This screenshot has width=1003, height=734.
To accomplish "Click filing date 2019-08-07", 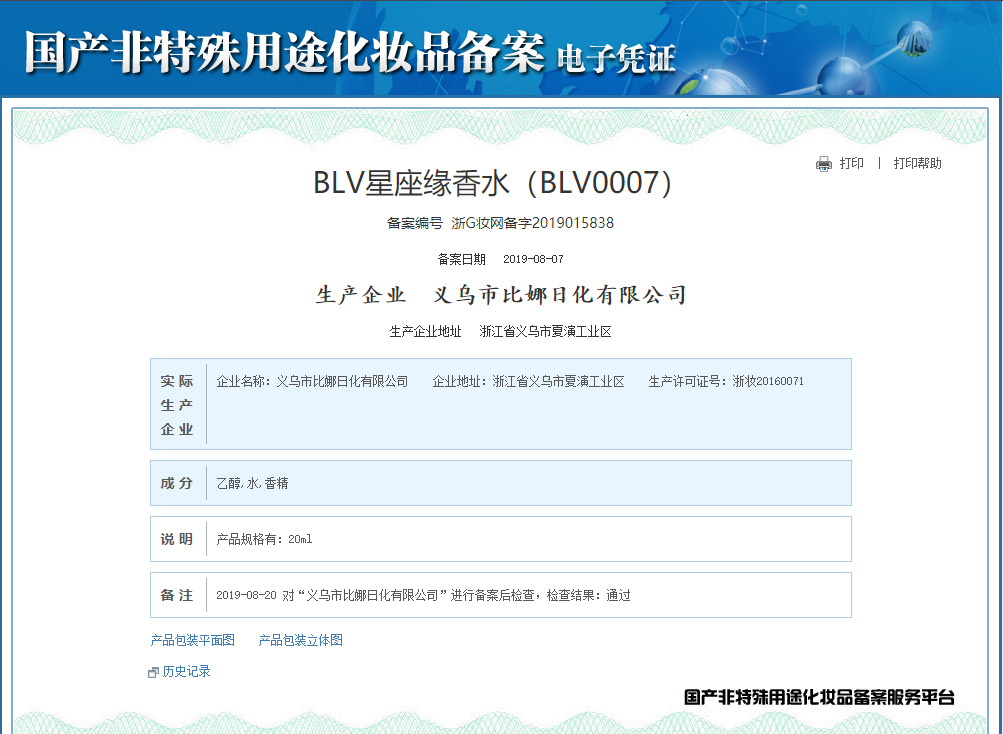I will (533, 259).
